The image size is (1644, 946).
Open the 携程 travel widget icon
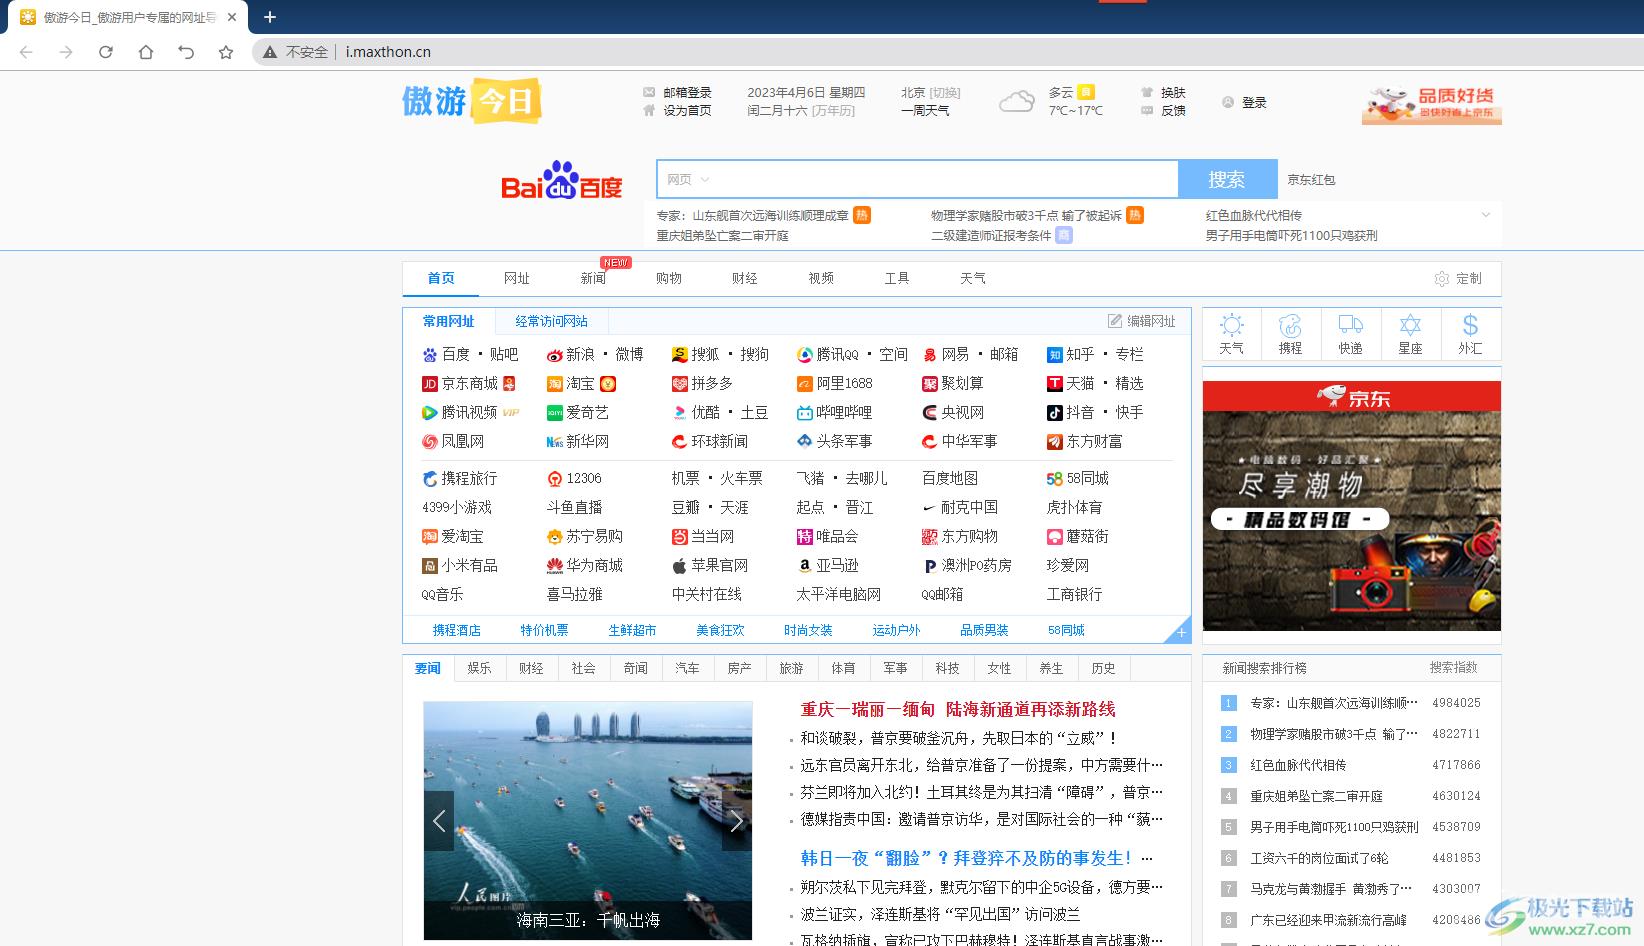coord(1291,334)
